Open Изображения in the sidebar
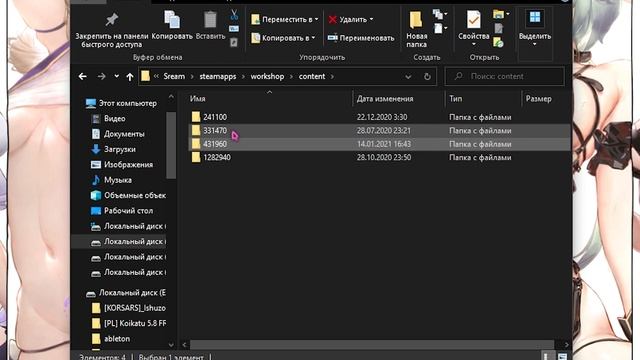Screen dimensions: 640x360 pos(122,165)
